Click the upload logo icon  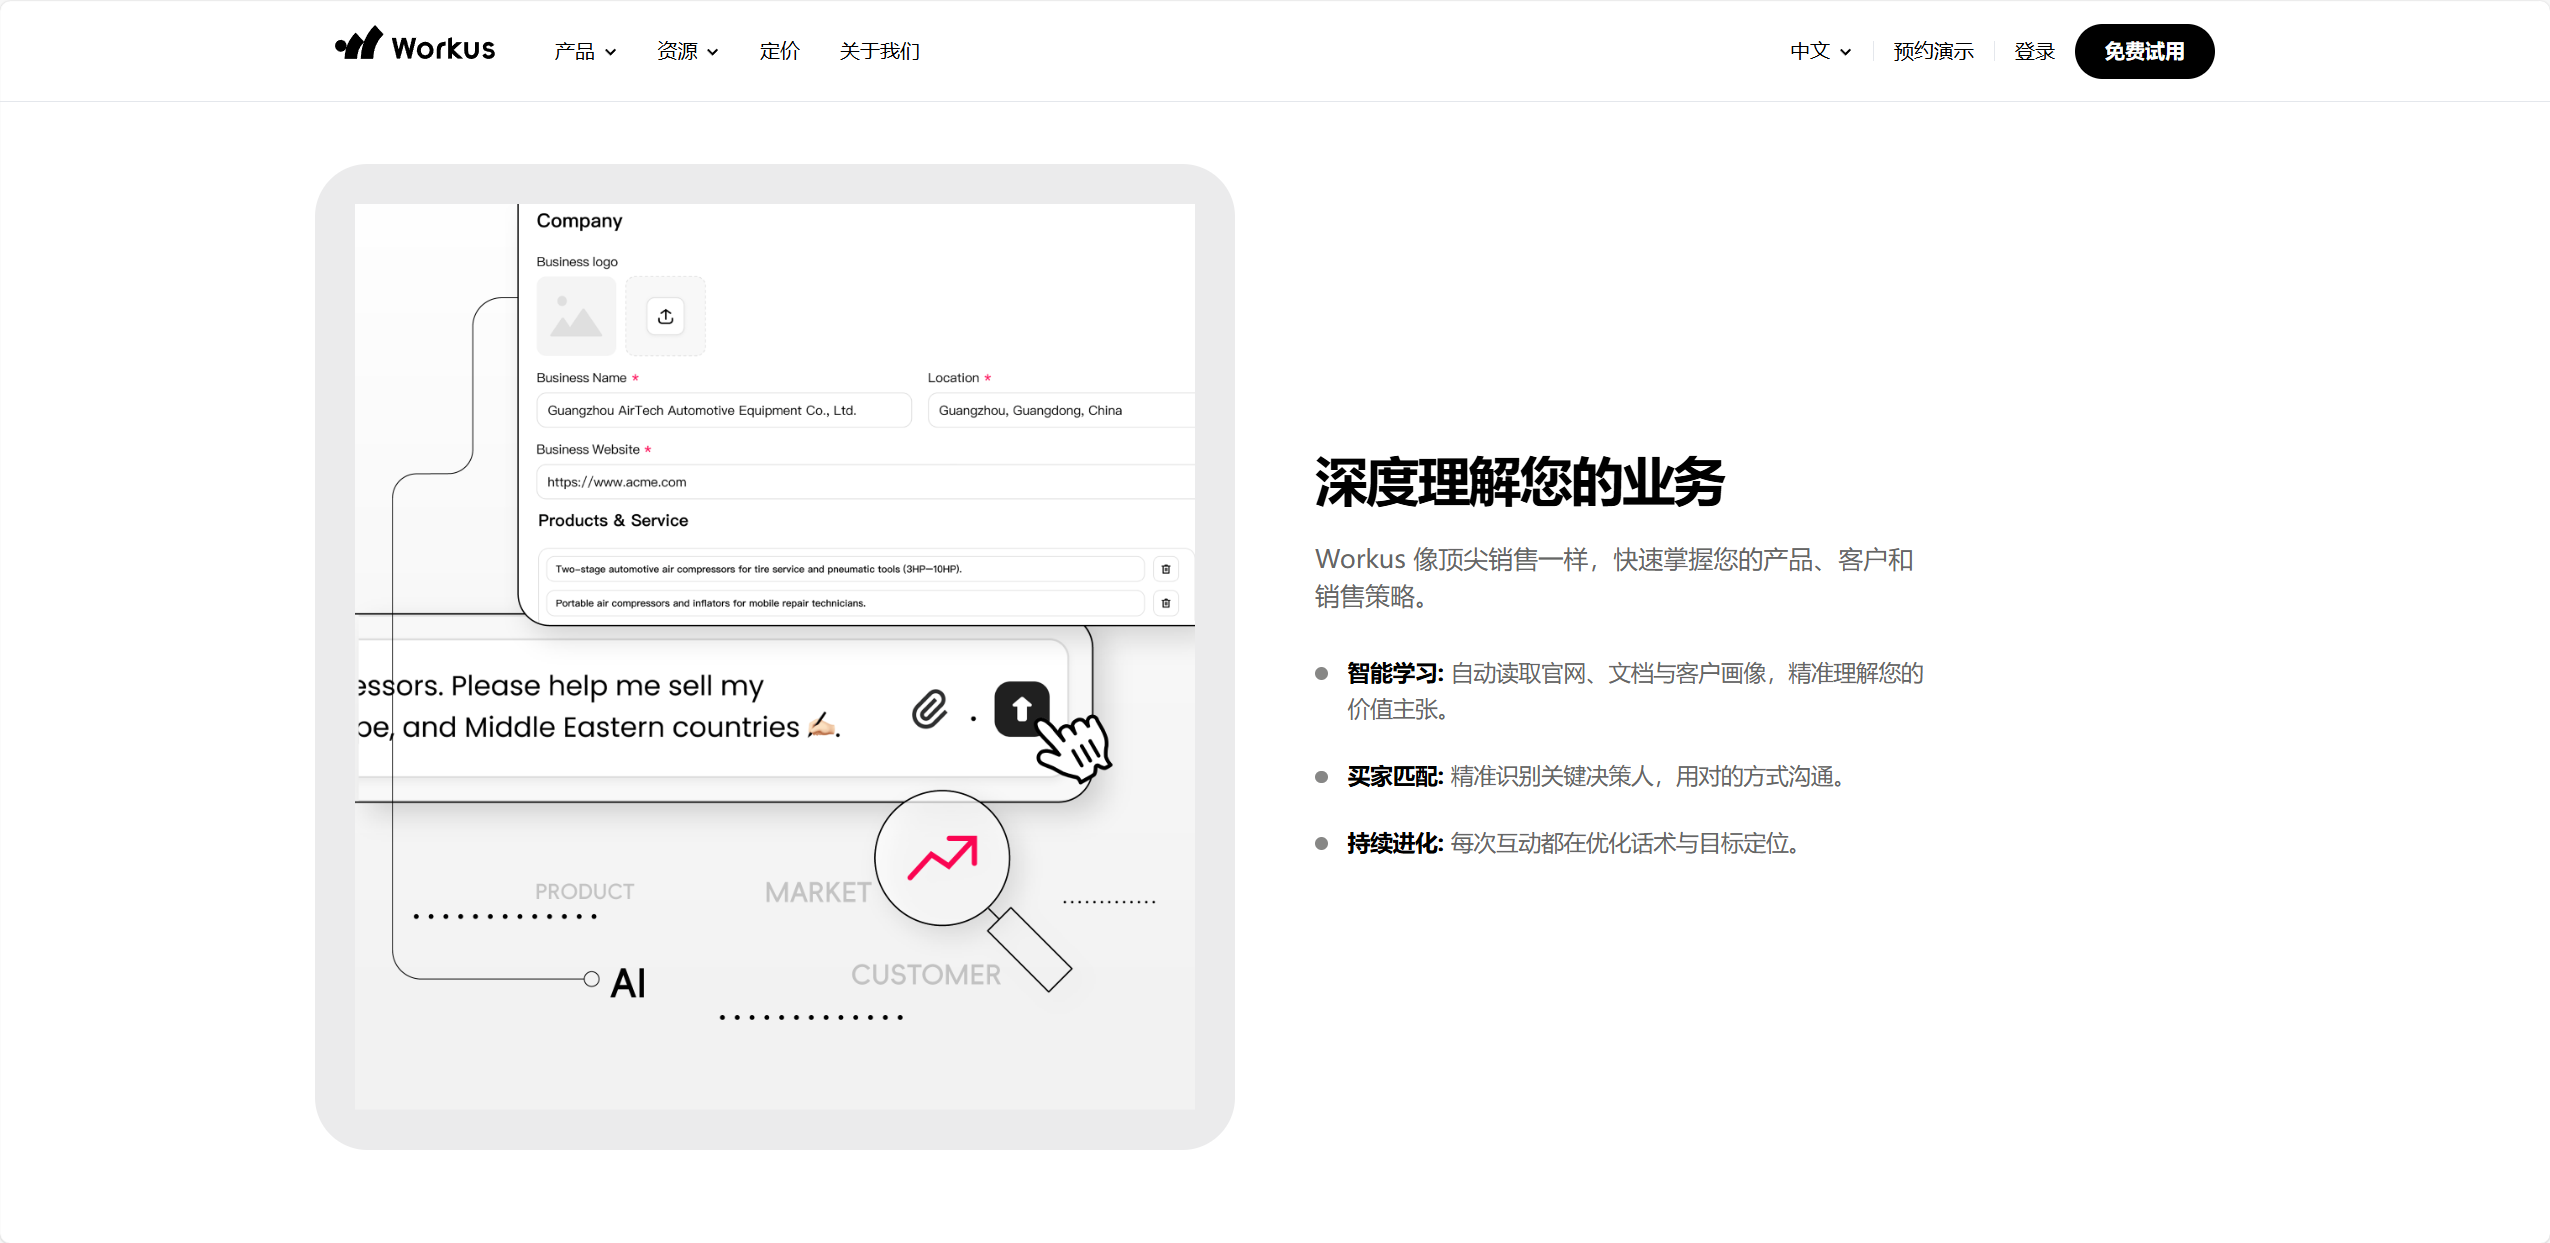pyautogui.click(x=666, y=317)
